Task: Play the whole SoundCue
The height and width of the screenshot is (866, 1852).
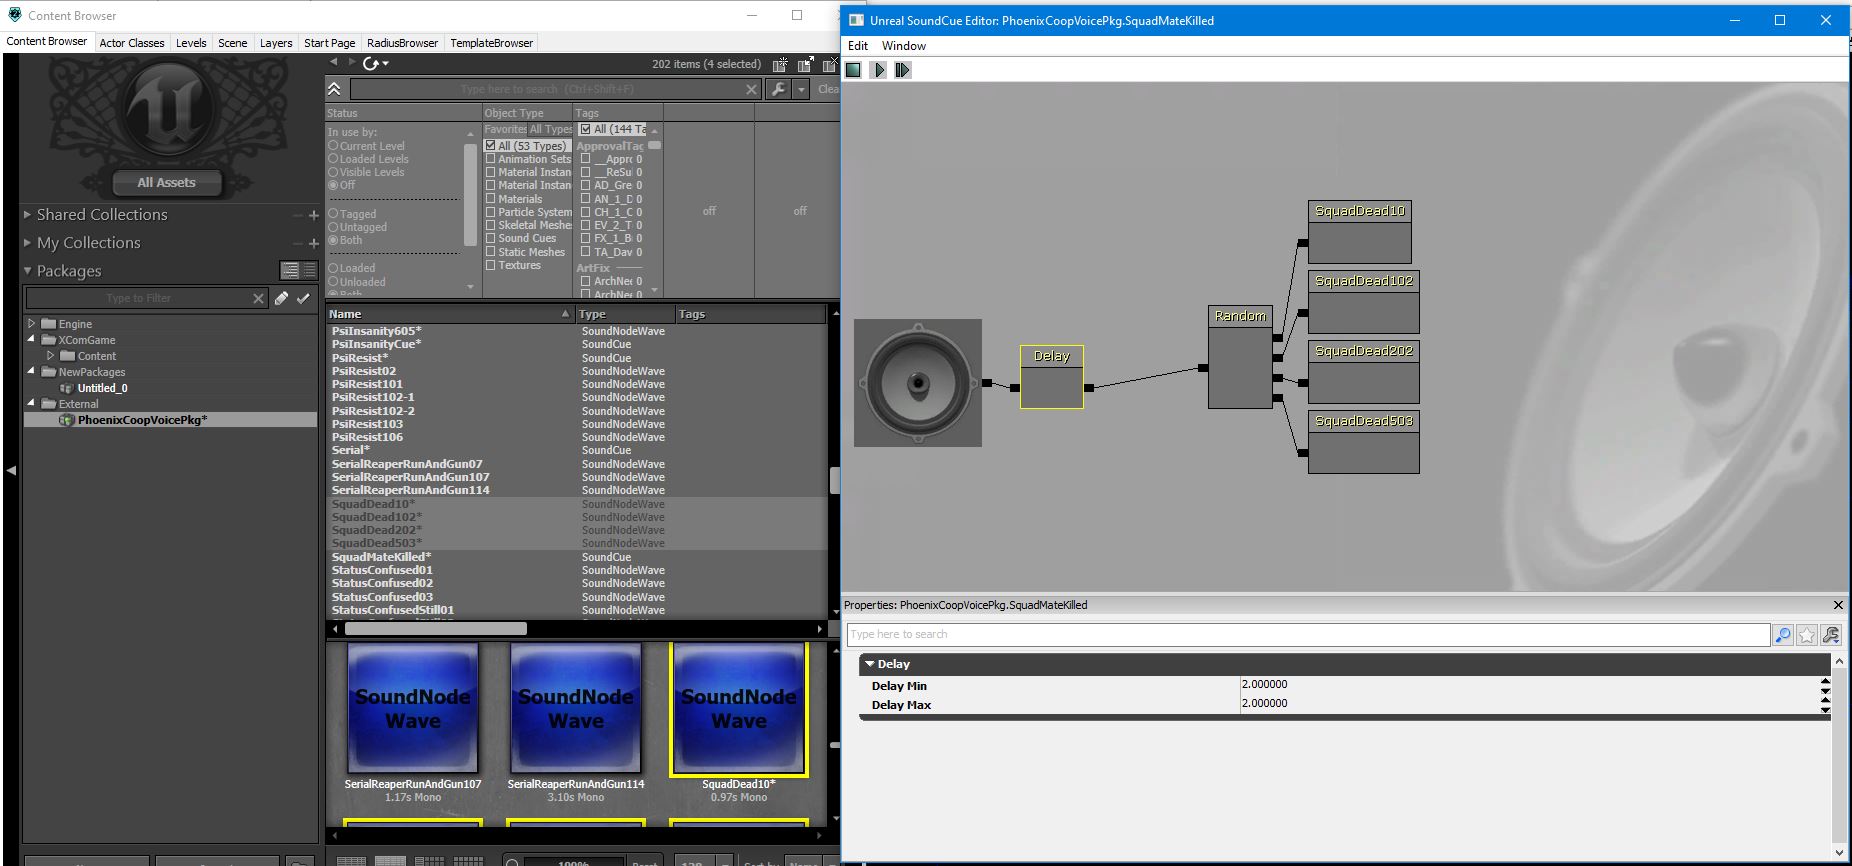Action: tap(903, 70)
